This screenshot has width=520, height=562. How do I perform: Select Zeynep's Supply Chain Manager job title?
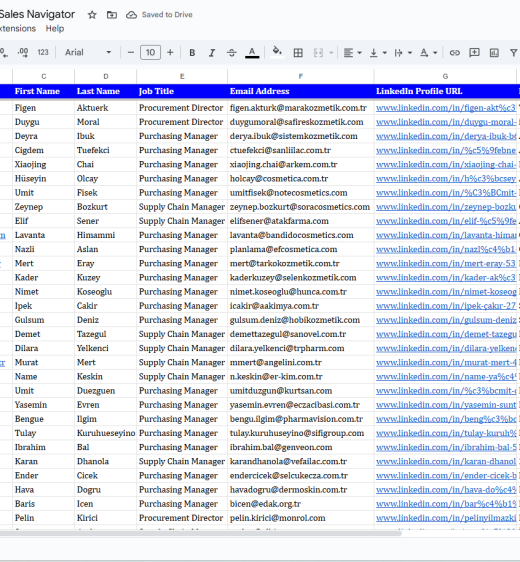(182, 207)
